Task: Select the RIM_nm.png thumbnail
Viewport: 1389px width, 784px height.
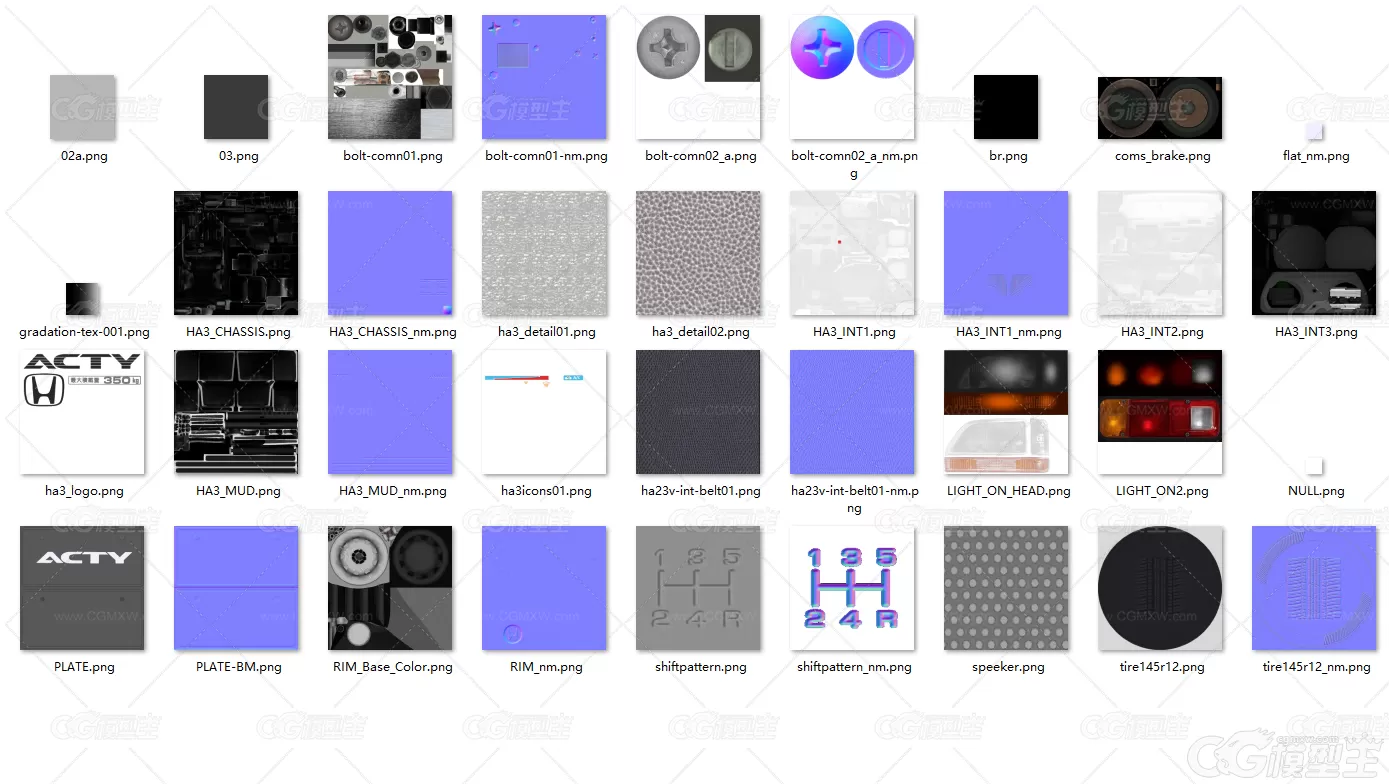Action: pos(544,588)
